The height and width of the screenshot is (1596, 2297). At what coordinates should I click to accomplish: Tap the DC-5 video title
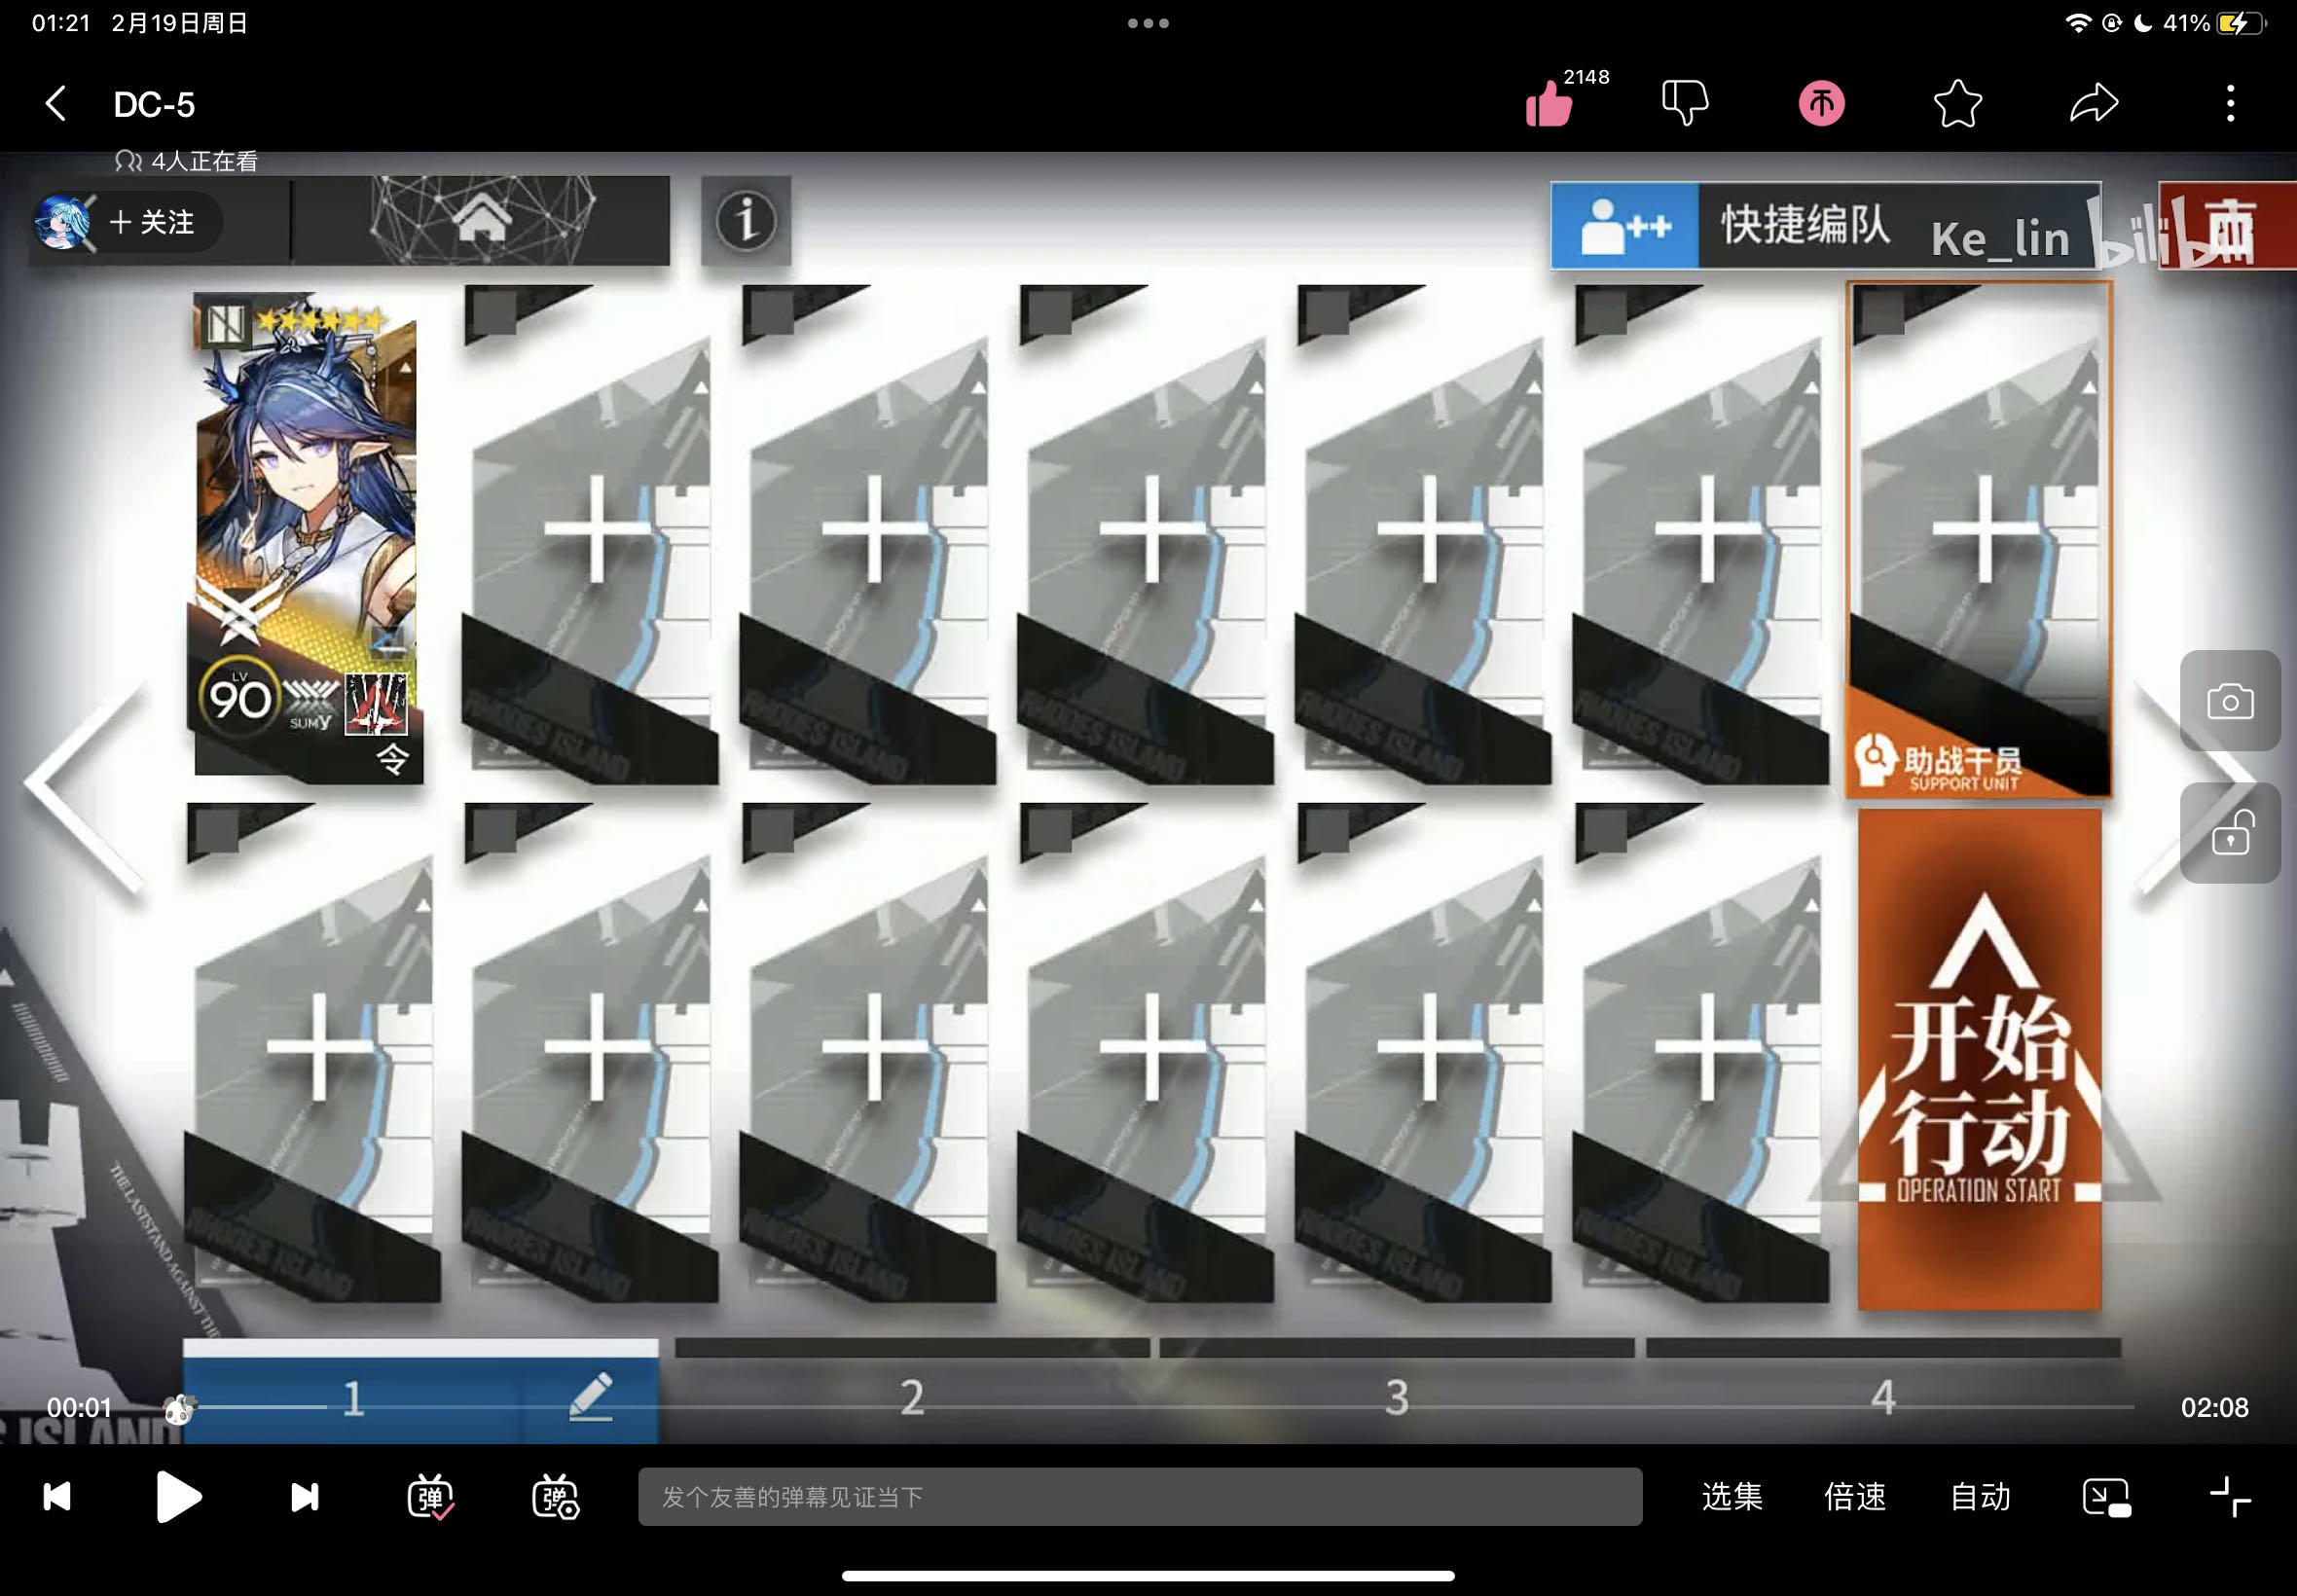[154, 104]
